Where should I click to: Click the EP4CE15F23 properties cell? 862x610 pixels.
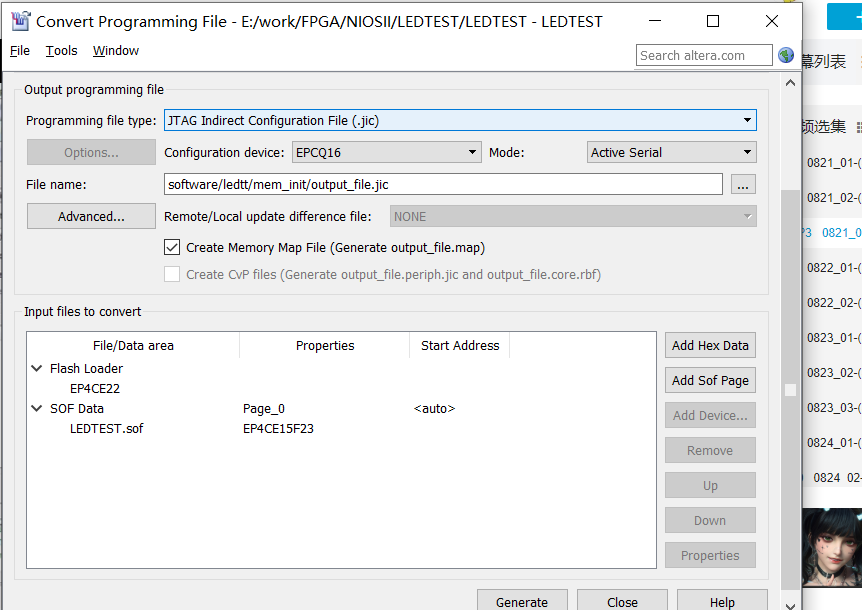click(278, 429)
